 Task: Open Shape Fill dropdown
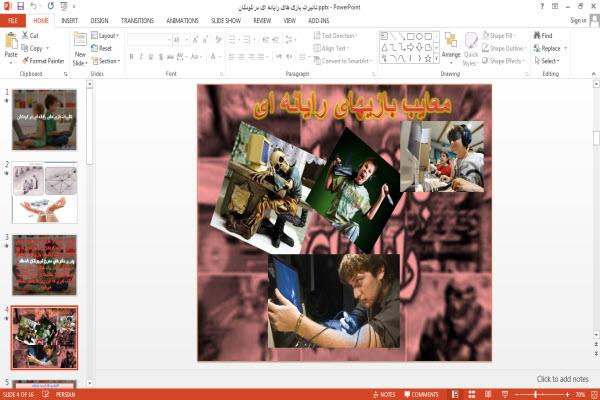[499, 36]
